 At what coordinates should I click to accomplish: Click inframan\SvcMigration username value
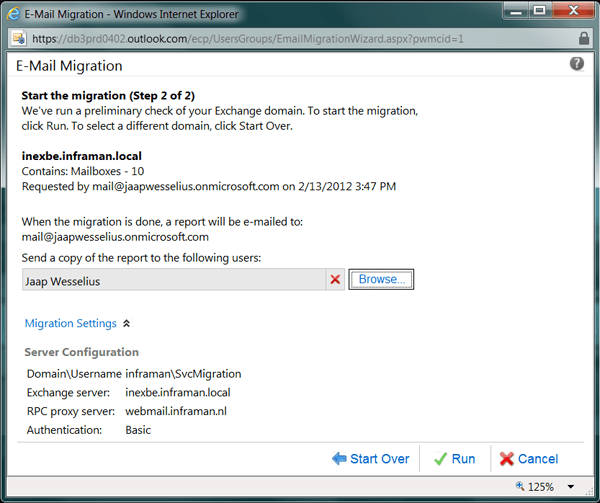(x=183, y=374)
